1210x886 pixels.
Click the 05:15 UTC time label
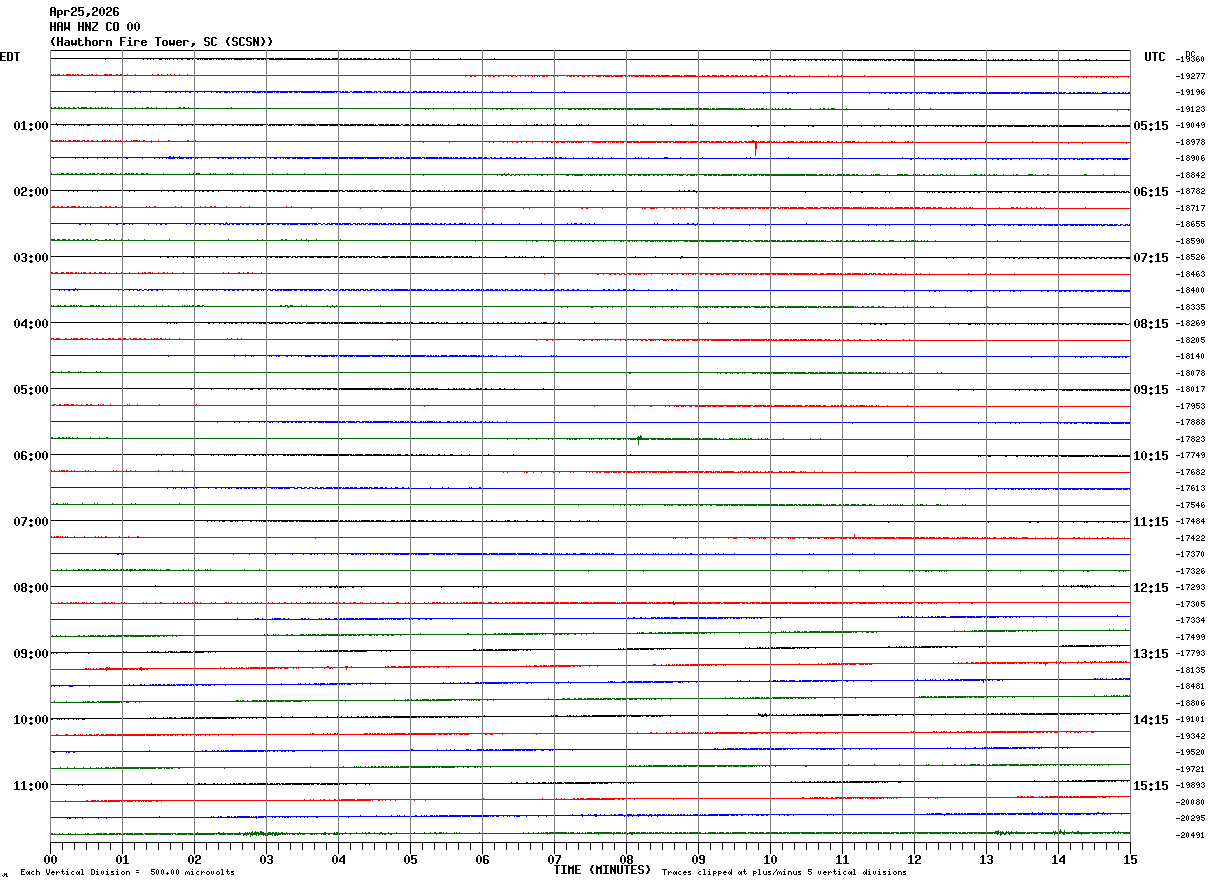[1150, 126]
